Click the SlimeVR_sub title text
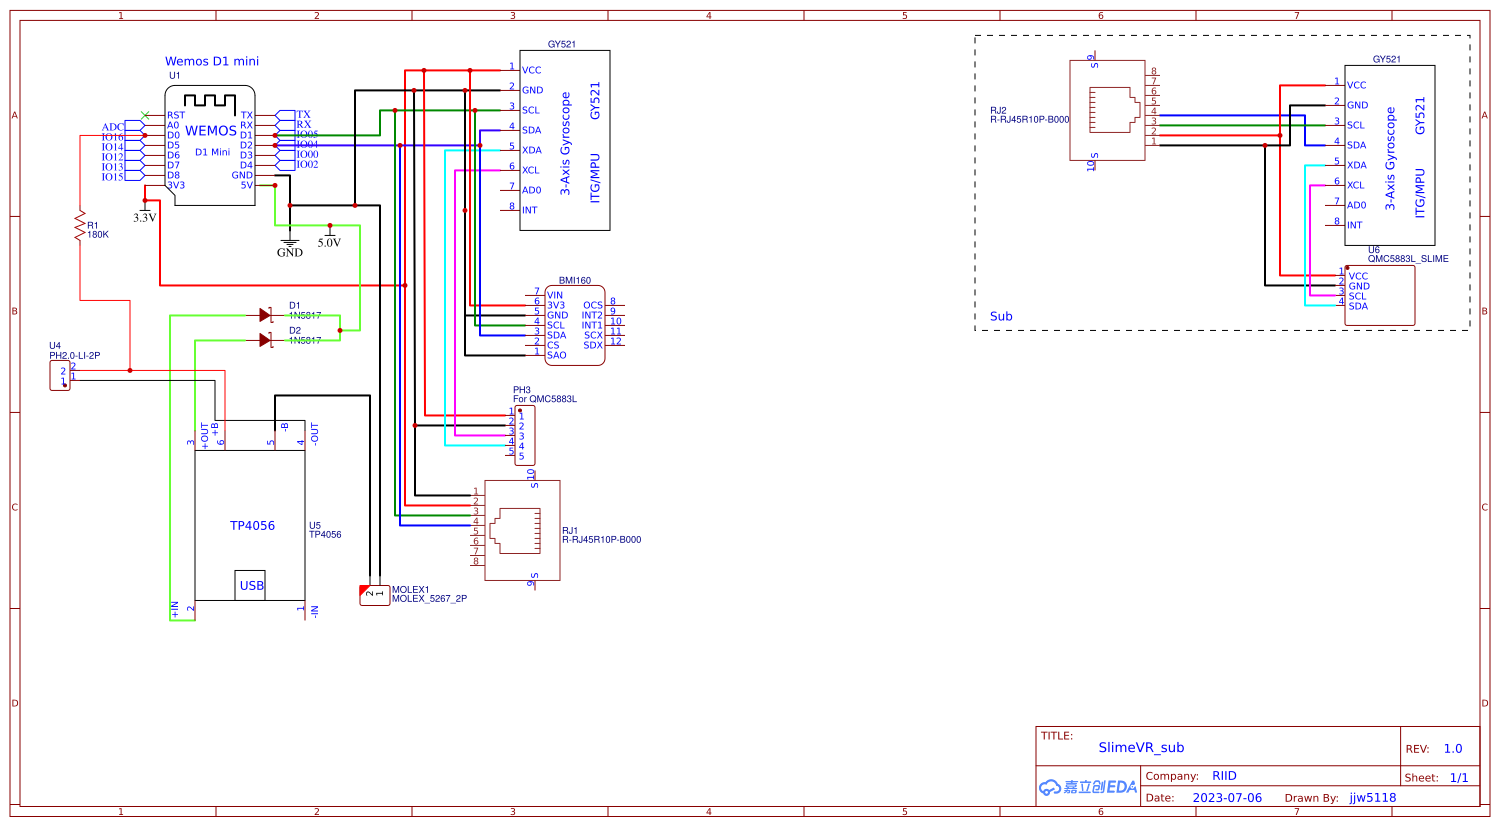1500x827 pixels. click(1140, 747)
